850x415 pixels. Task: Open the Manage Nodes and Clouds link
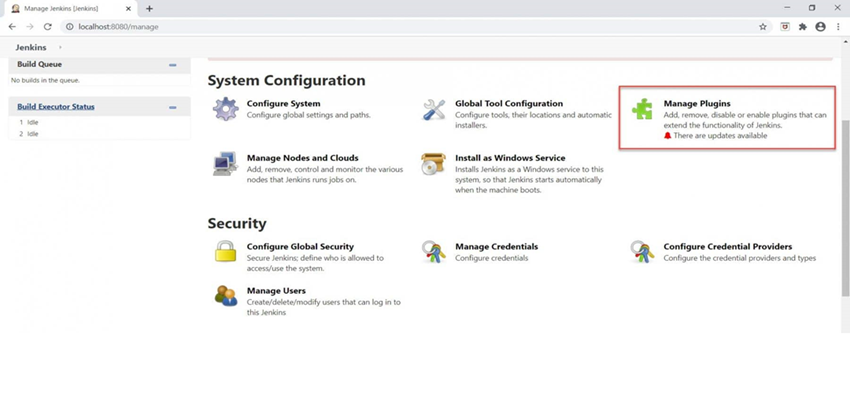tap(302, 158)
